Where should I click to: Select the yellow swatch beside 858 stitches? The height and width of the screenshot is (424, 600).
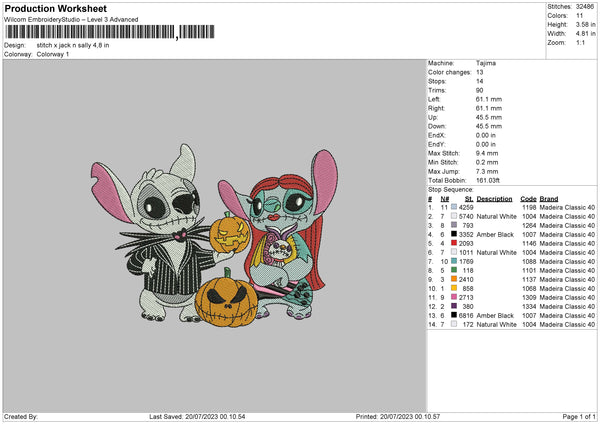(454, 288)
